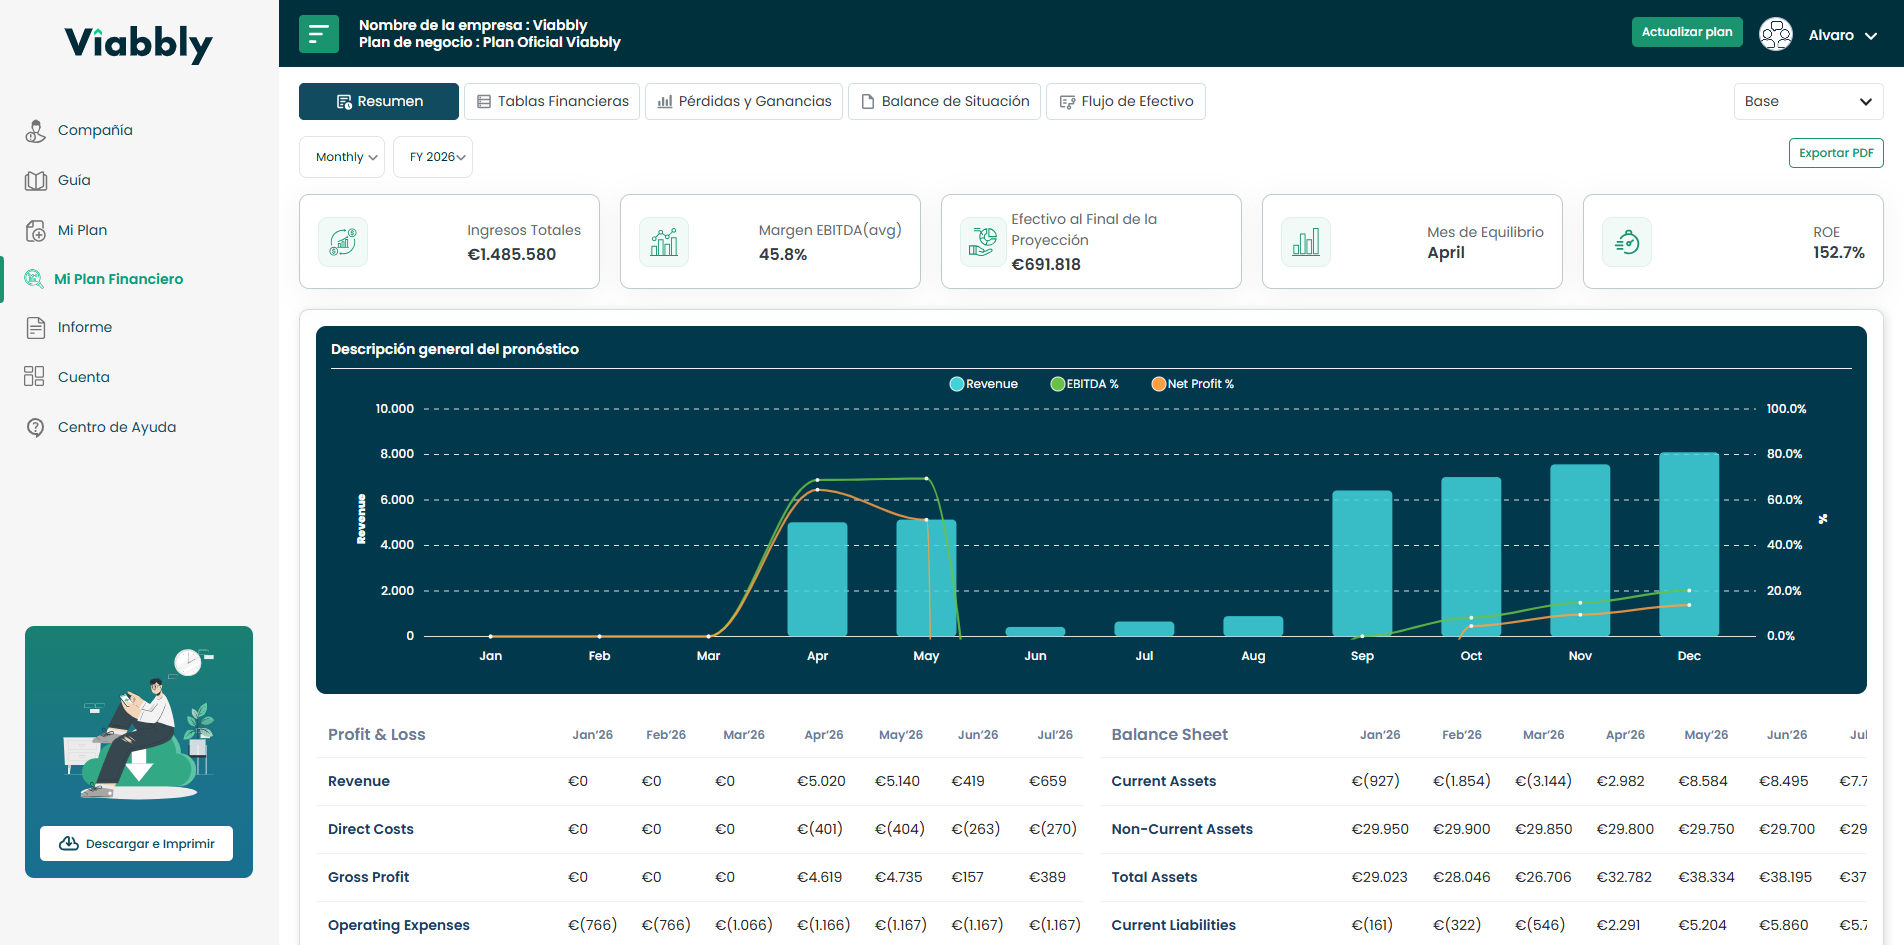Expand the Base scenario dropdown
This screenshot has height=945, width=1904.
pos(1808,101)
